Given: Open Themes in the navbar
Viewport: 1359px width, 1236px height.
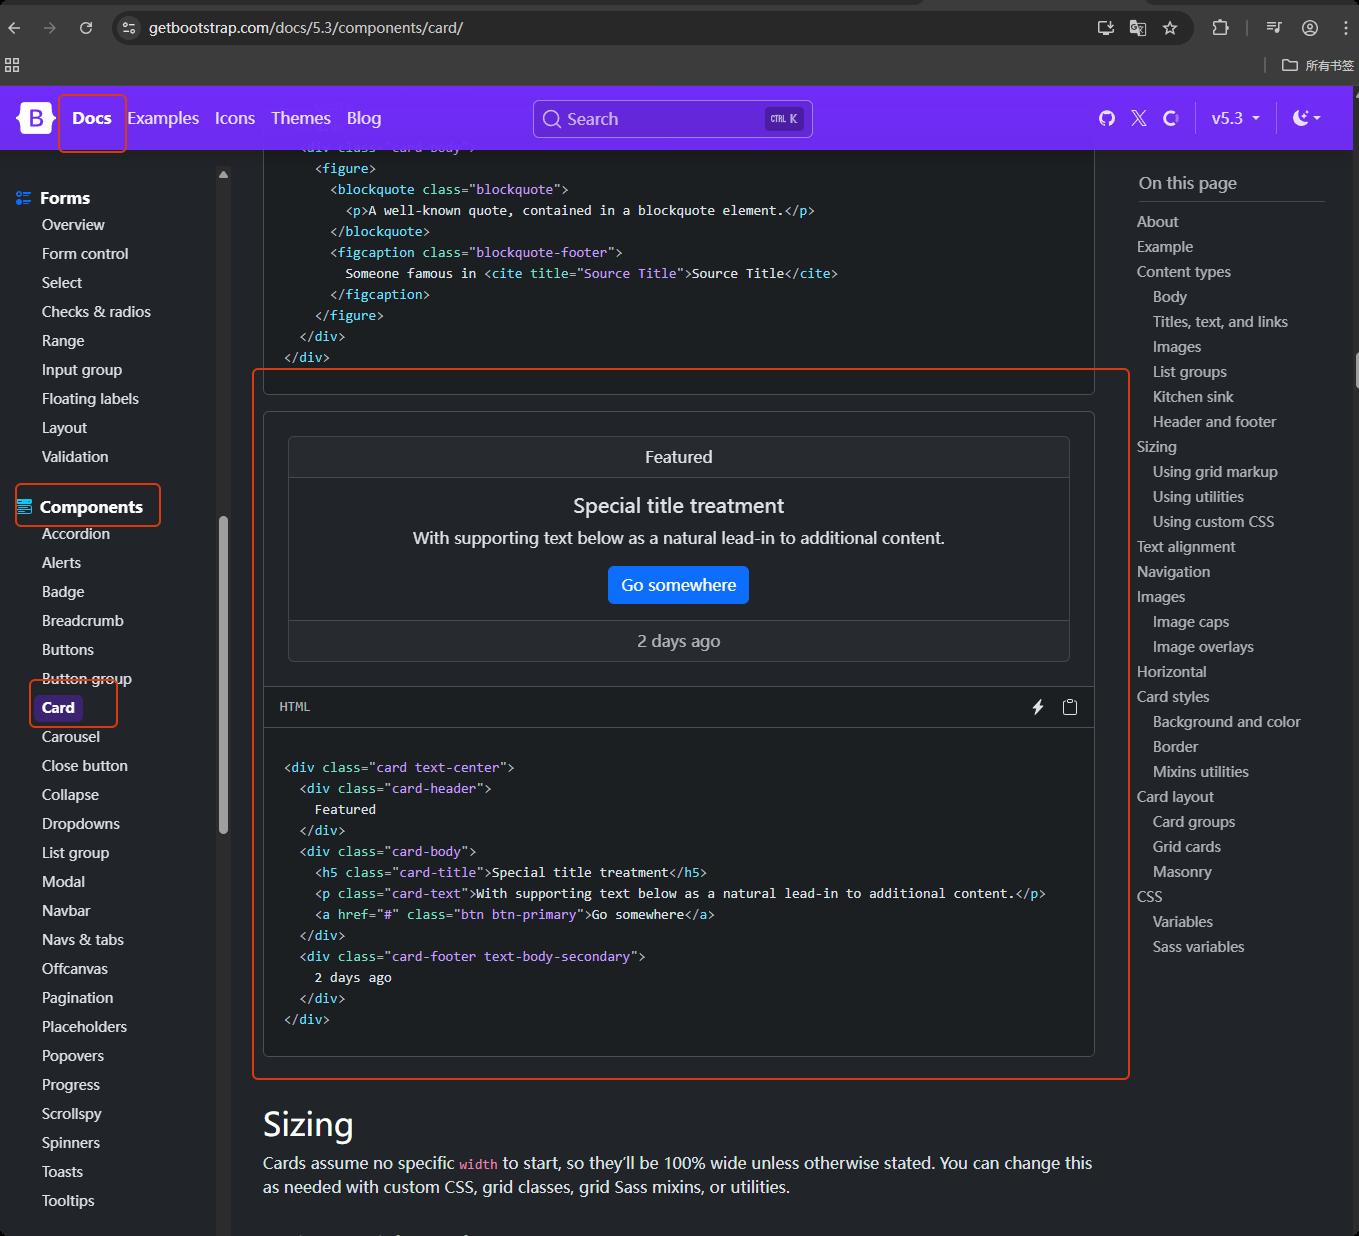Looking at the screenshot, I should pos(301,118).
